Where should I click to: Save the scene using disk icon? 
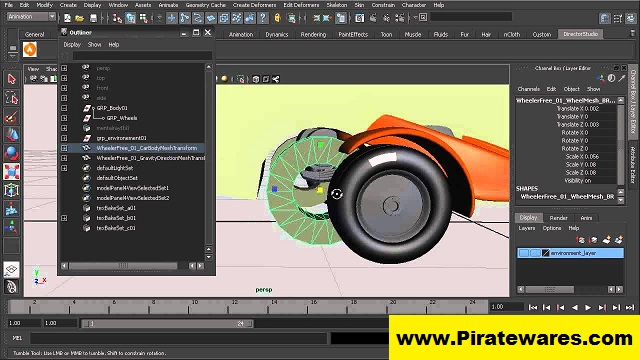(x=93, y=18)
